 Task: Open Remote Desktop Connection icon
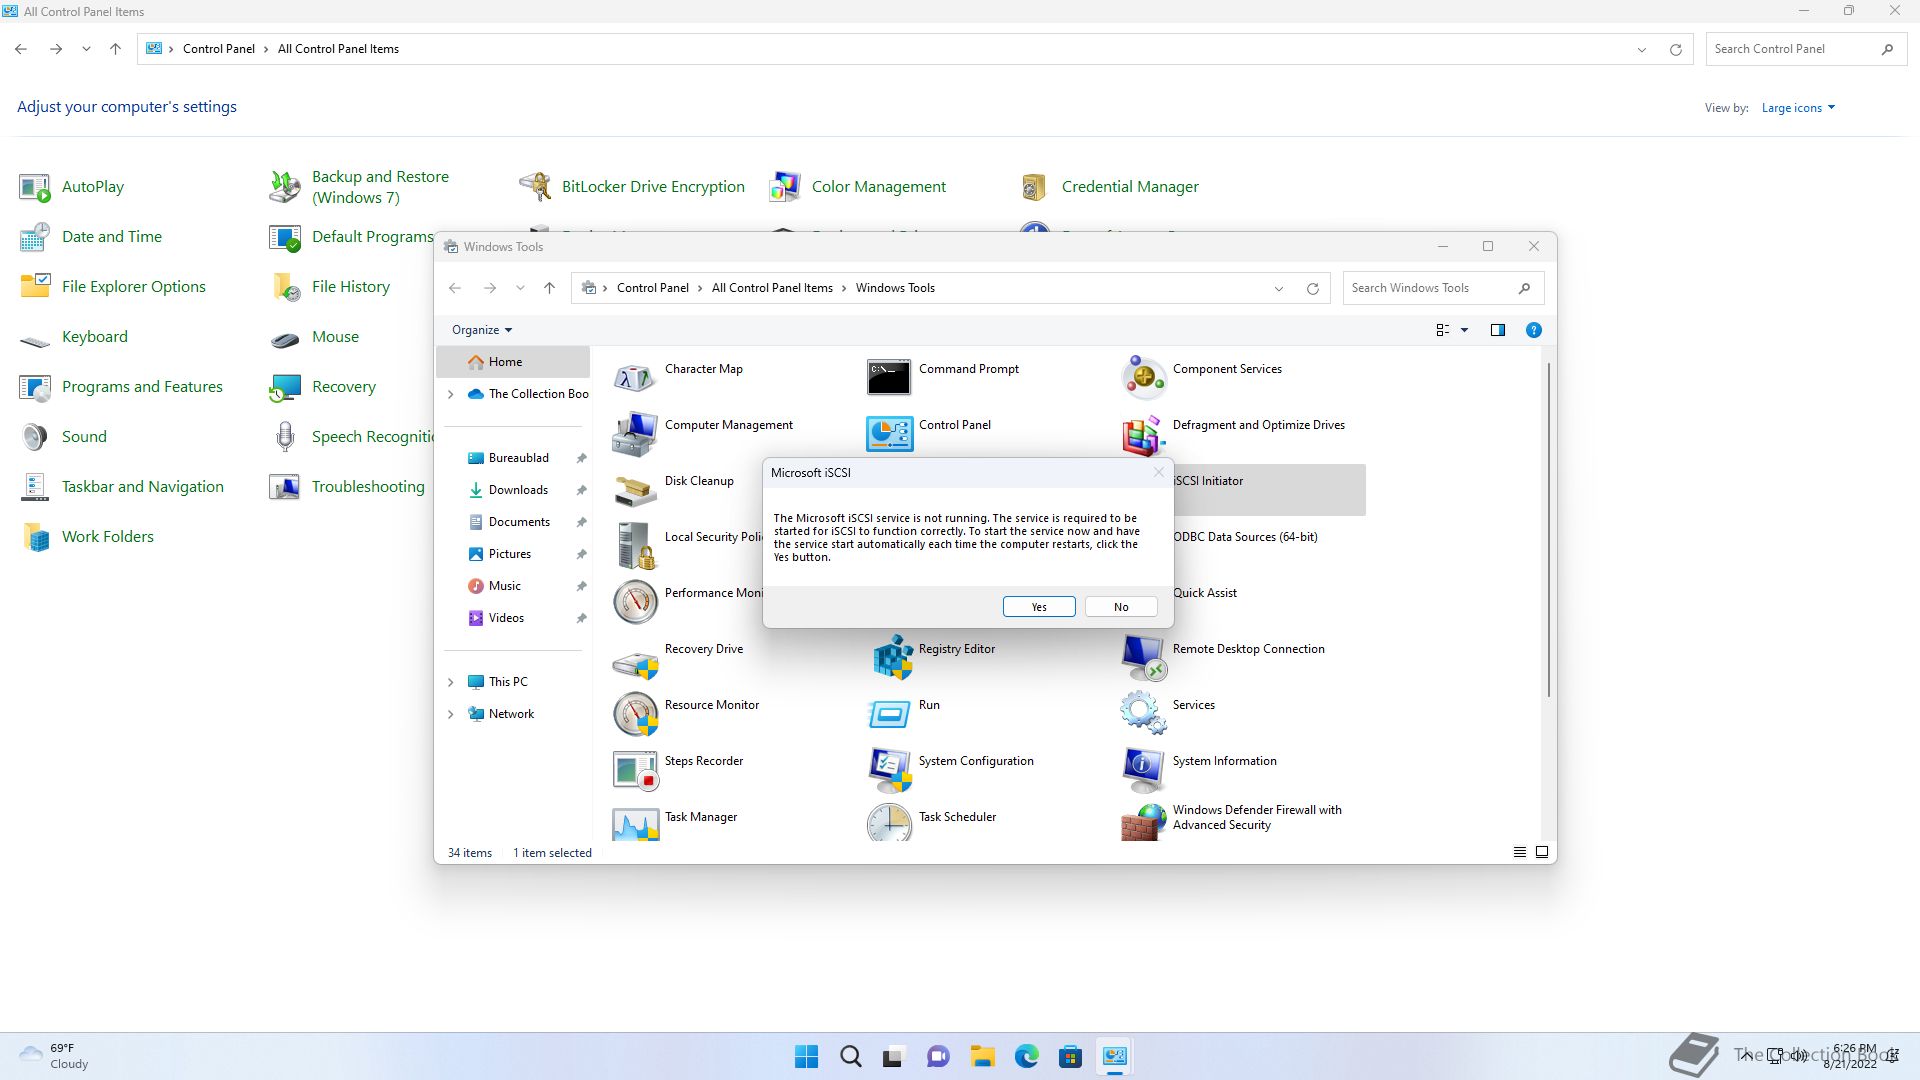click(x=1143, y=658)
